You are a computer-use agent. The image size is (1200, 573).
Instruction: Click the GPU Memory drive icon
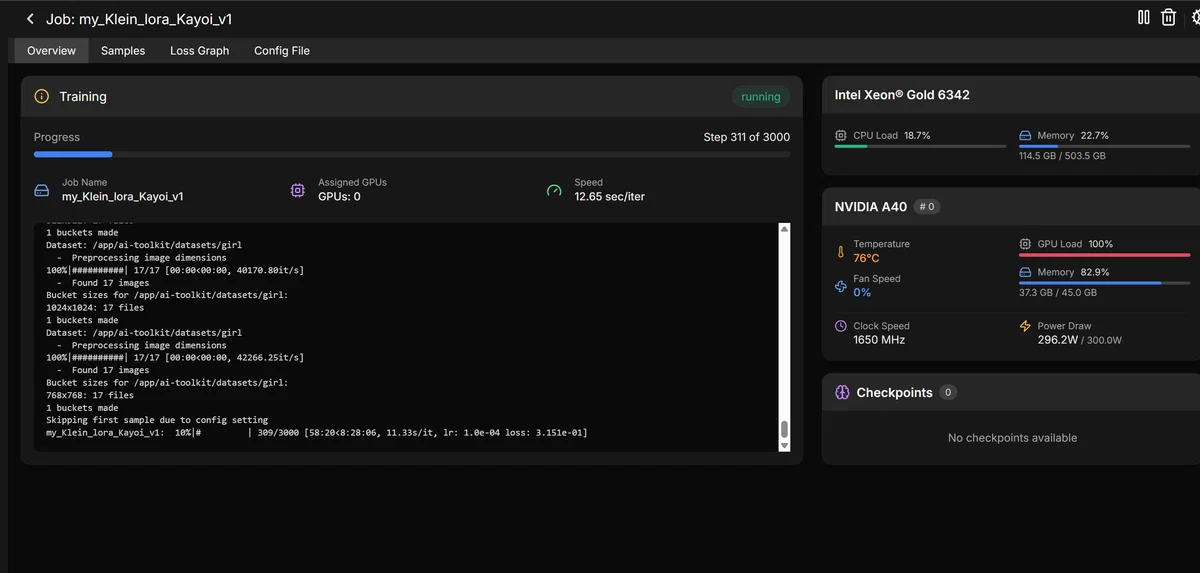click(1025, 272)
